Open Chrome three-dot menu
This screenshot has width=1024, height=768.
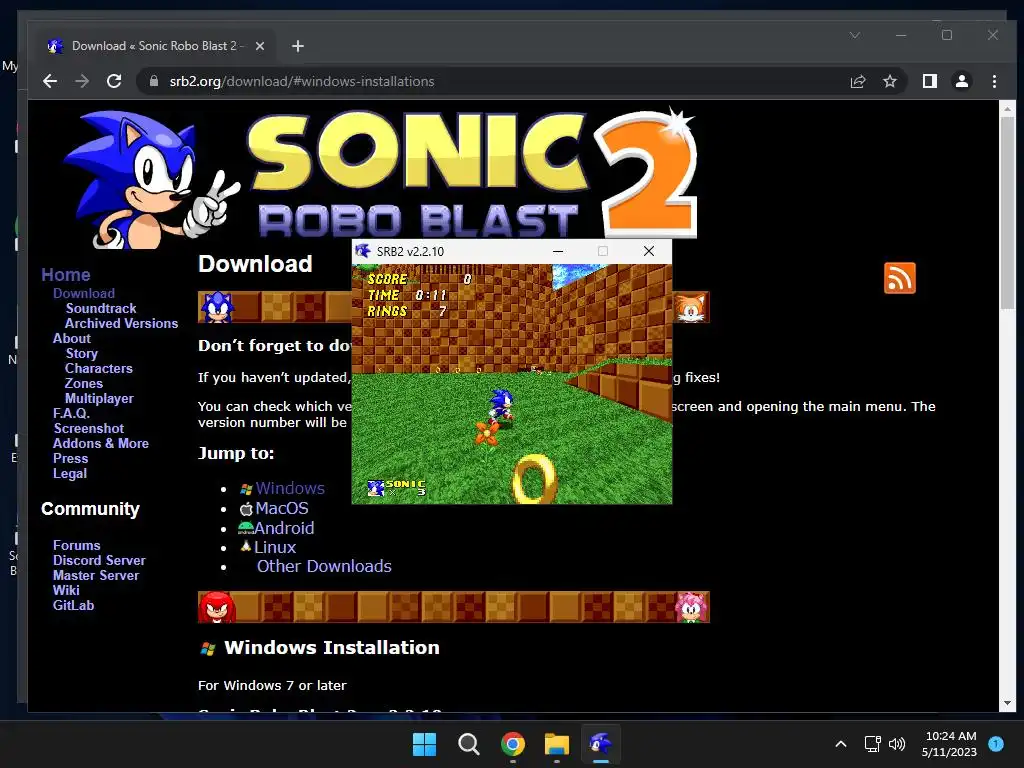pos(994,81)
